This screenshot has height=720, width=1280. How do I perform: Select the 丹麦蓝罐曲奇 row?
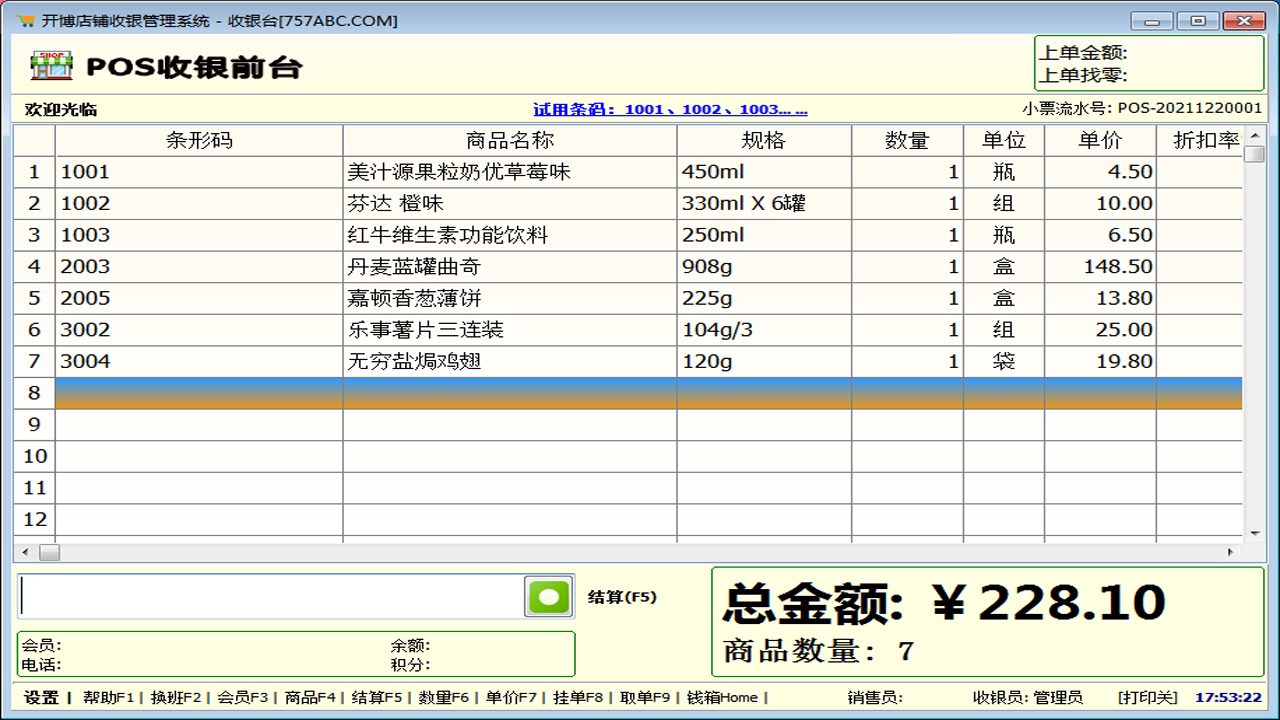pos(500,266)
